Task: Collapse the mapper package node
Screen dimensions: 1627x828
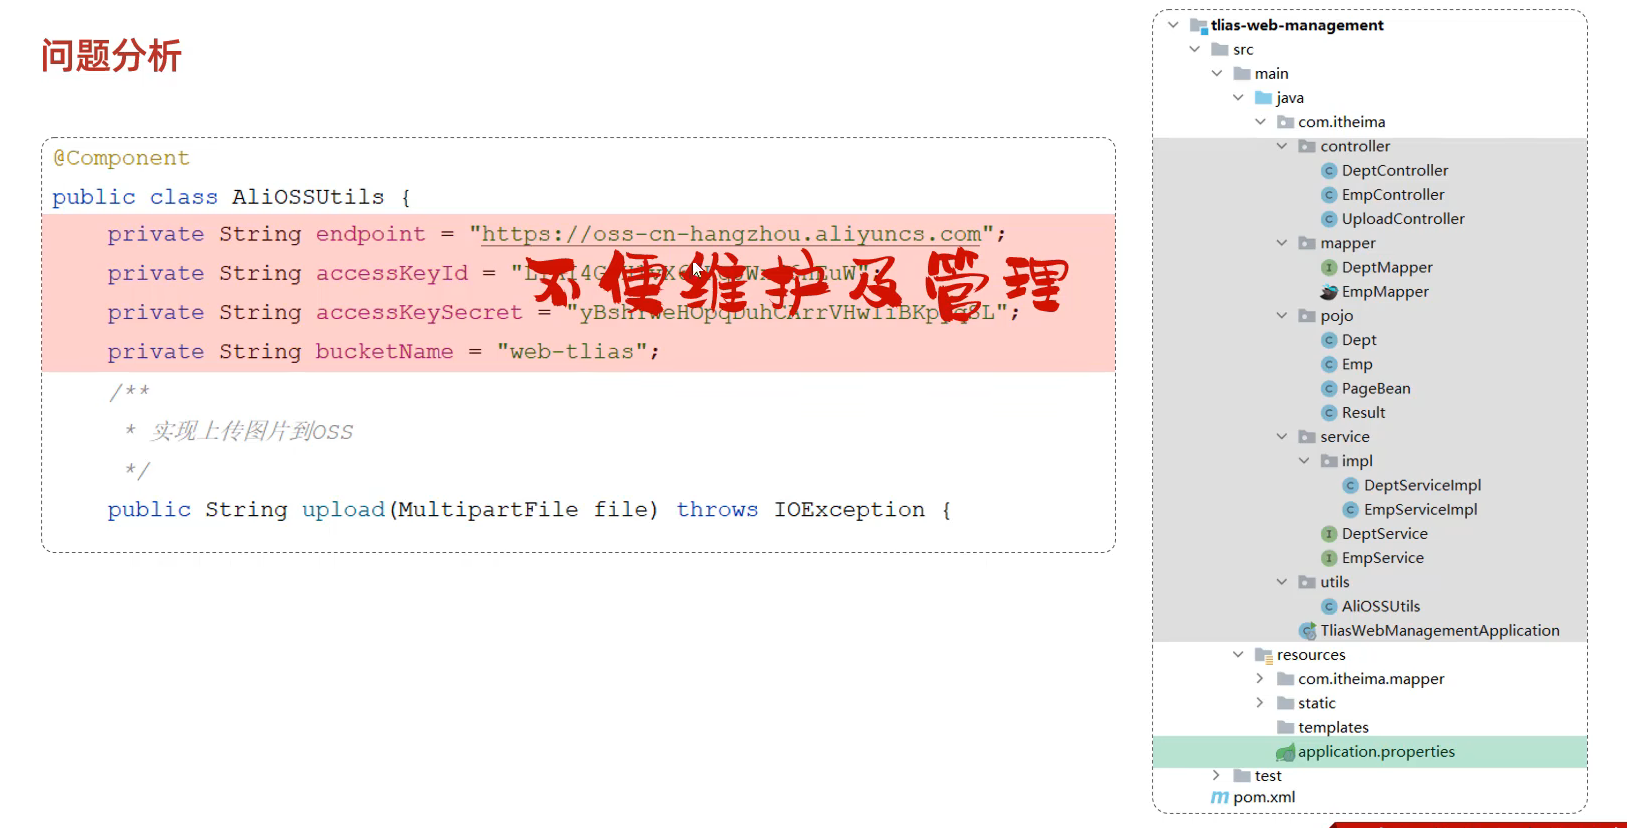Action: click(1282, 243)
